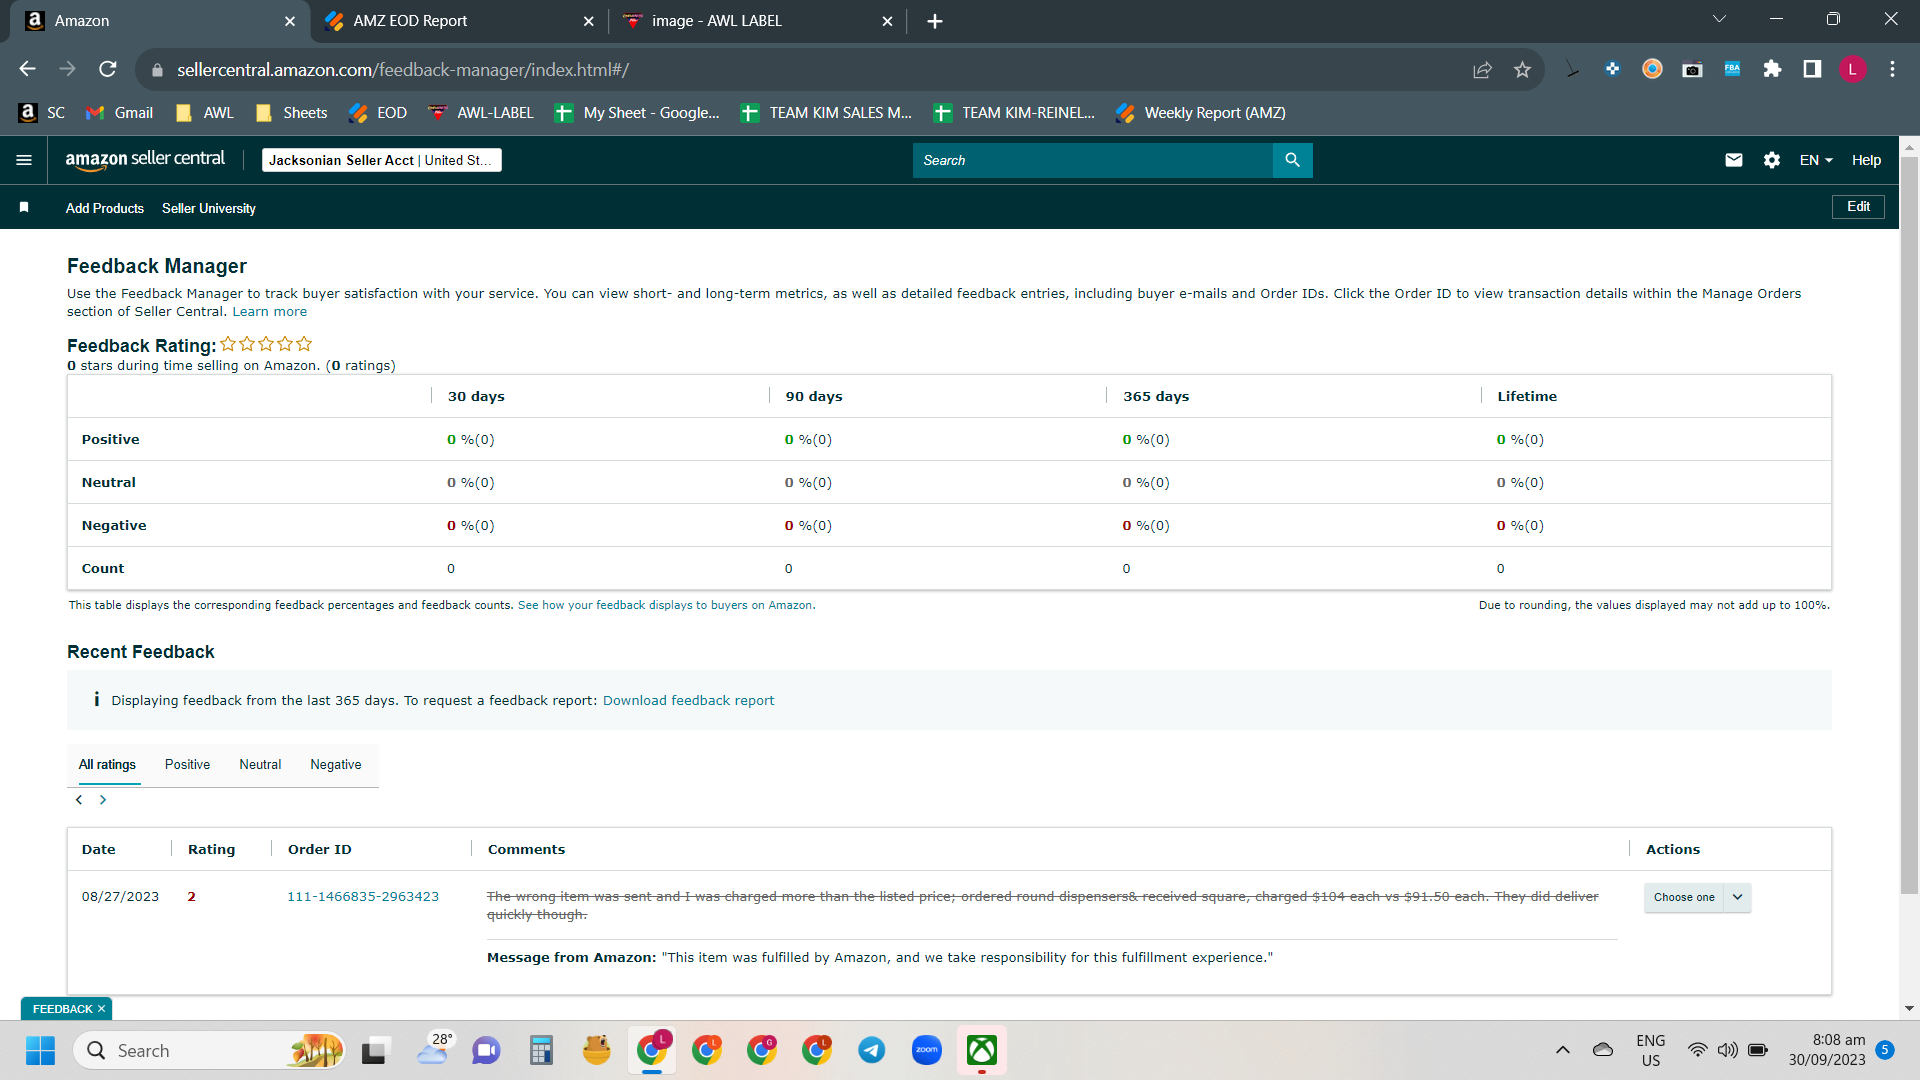Go back in browser history
The height and width of the screenshot is (1080, 1920).
(27, 69)
